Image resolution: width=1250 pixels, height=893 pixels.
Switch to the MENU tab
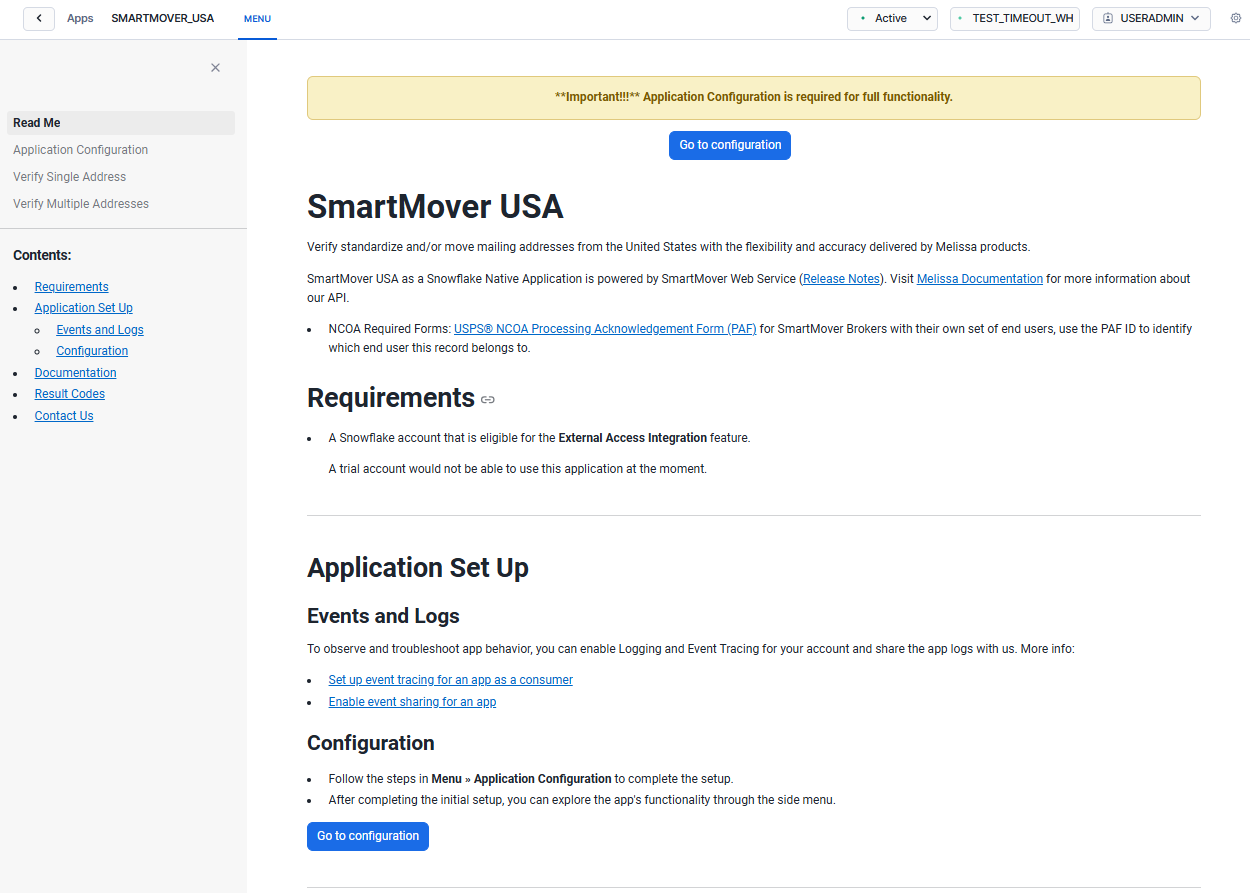257,19
